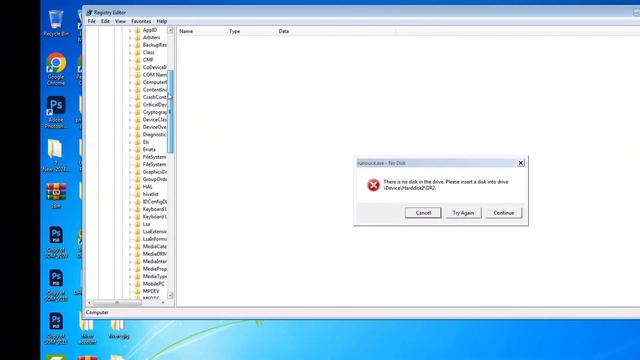
Task: Expand the ContentIndex registry key
Action: coord(131,90)
